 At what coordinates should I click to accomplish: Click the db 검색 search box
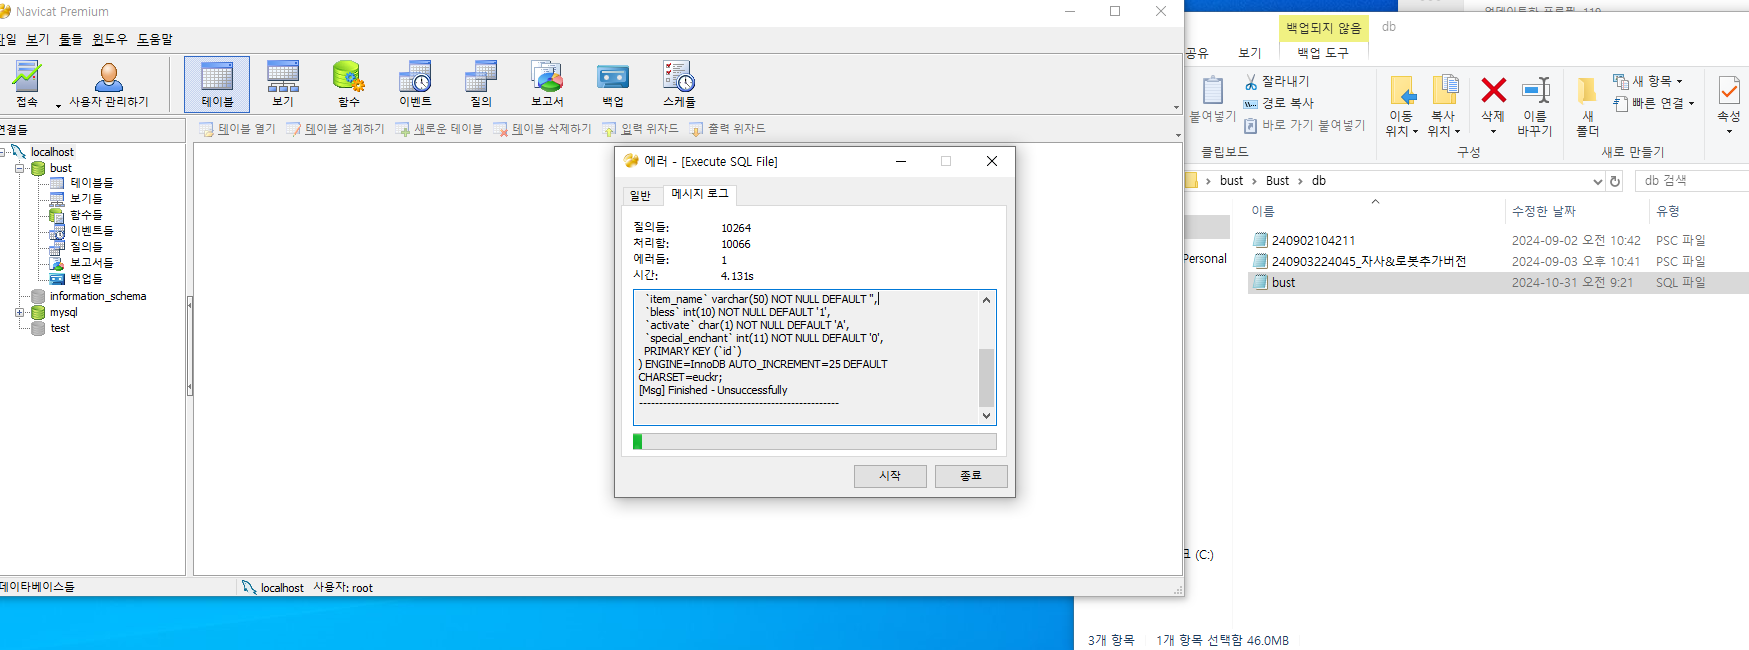click(x=1692, y=181)
